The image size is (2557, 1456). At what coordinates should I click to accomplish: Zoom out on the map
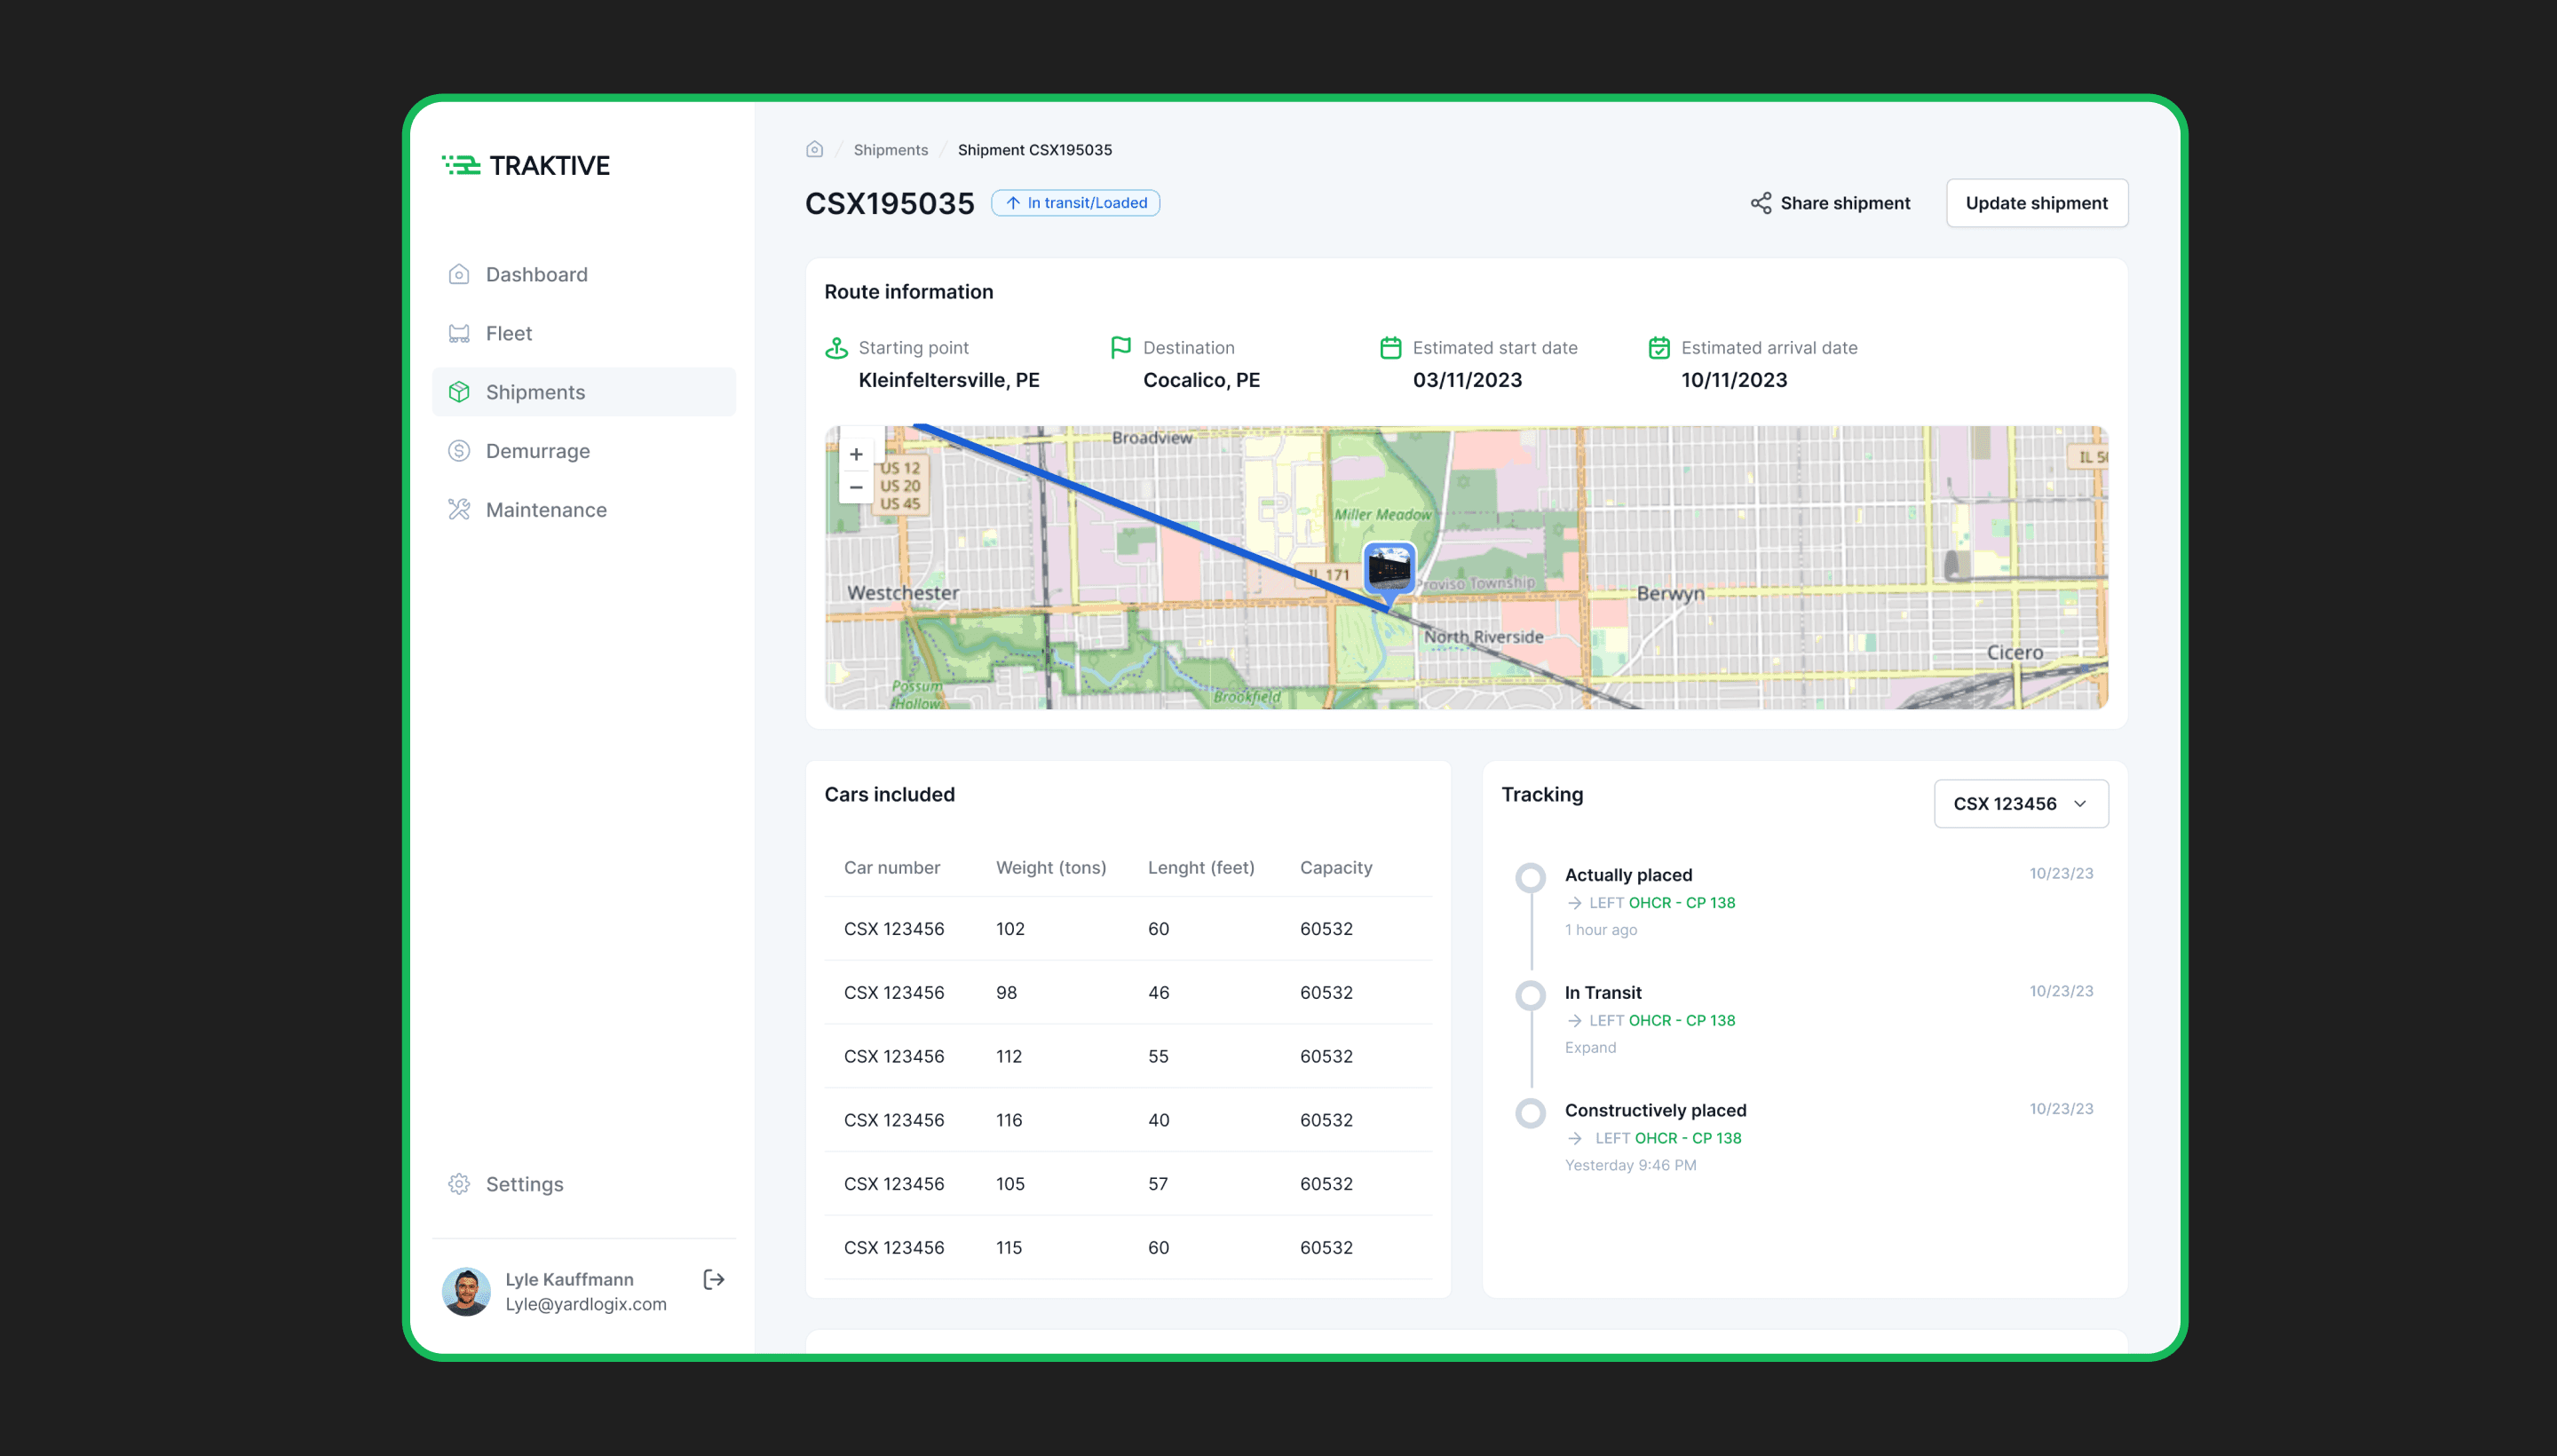[x=856, y=487]
